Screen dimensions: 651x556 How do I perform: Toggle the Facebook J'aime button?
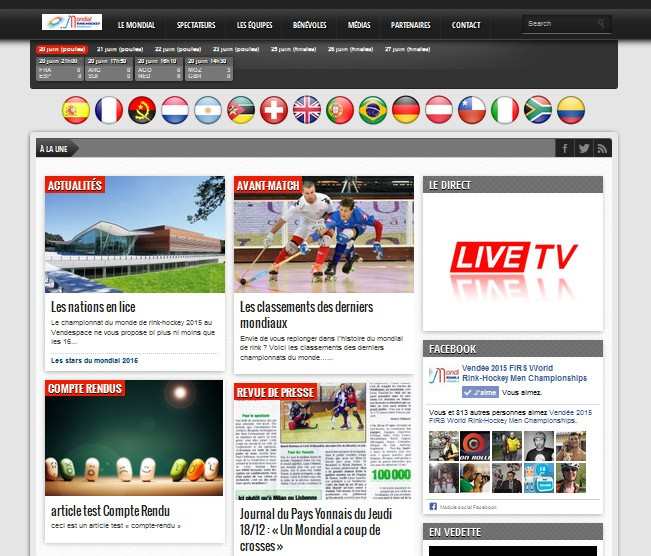click(480, 393)
